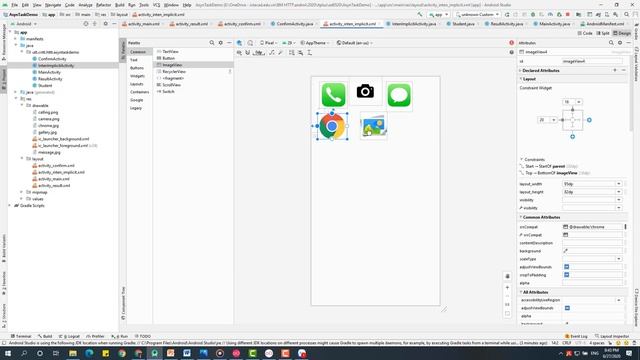Screen dimensions: 640x360
Task: Switch editor to Split view
Action: [603, 33]
